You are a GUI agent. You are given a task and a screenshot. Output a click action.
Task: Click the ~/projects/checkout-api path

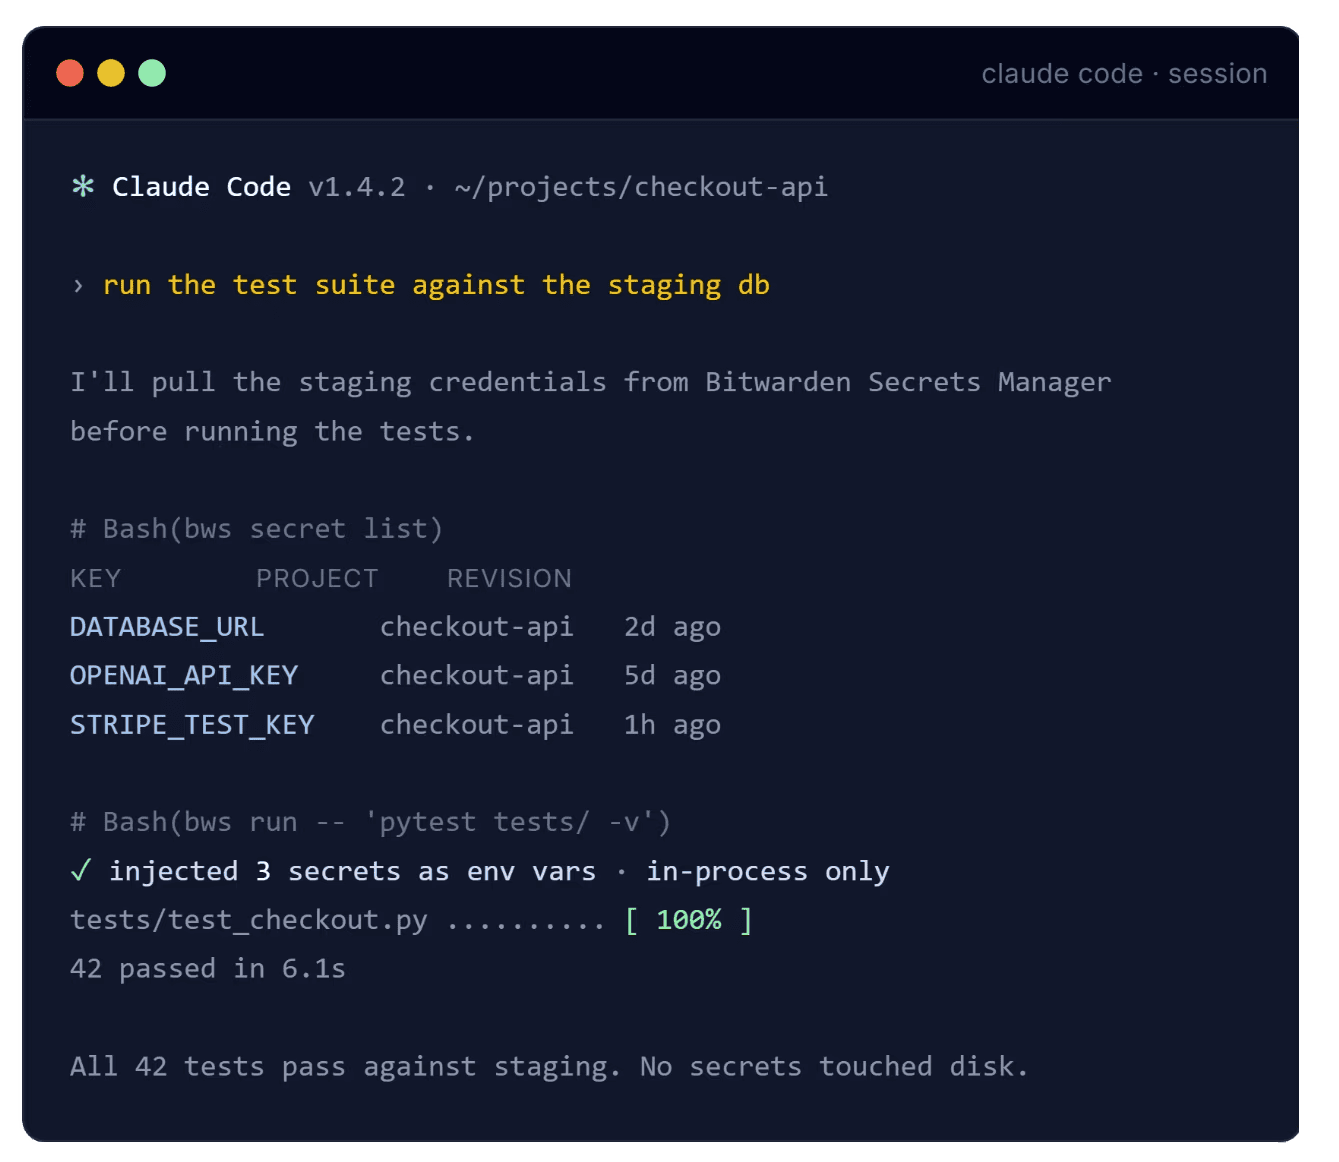(x=641, y=187)
